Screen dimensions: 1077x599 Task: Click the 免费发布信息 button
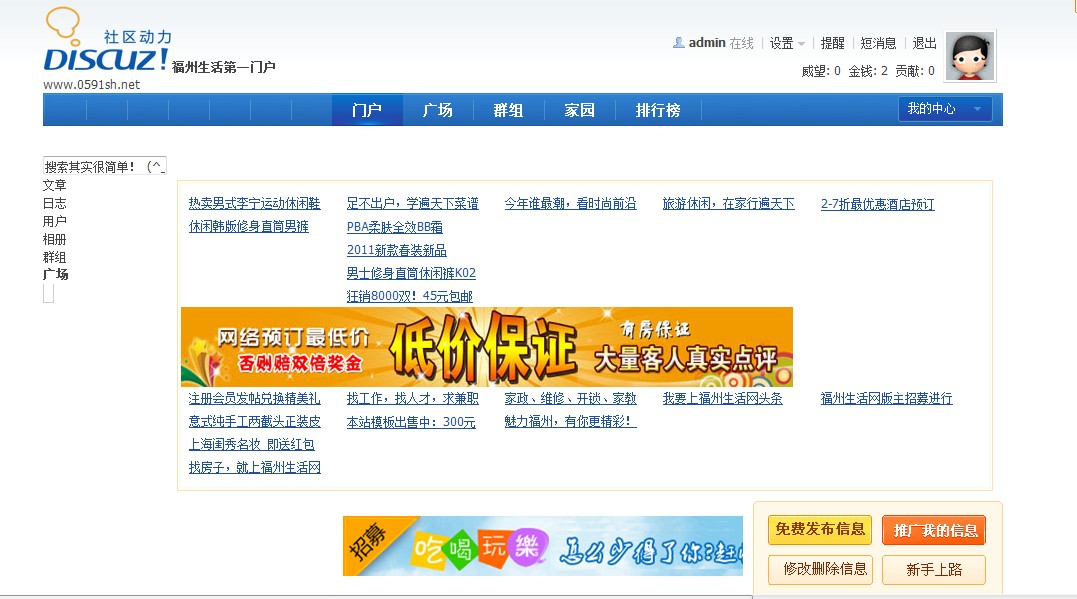[820, 530]
